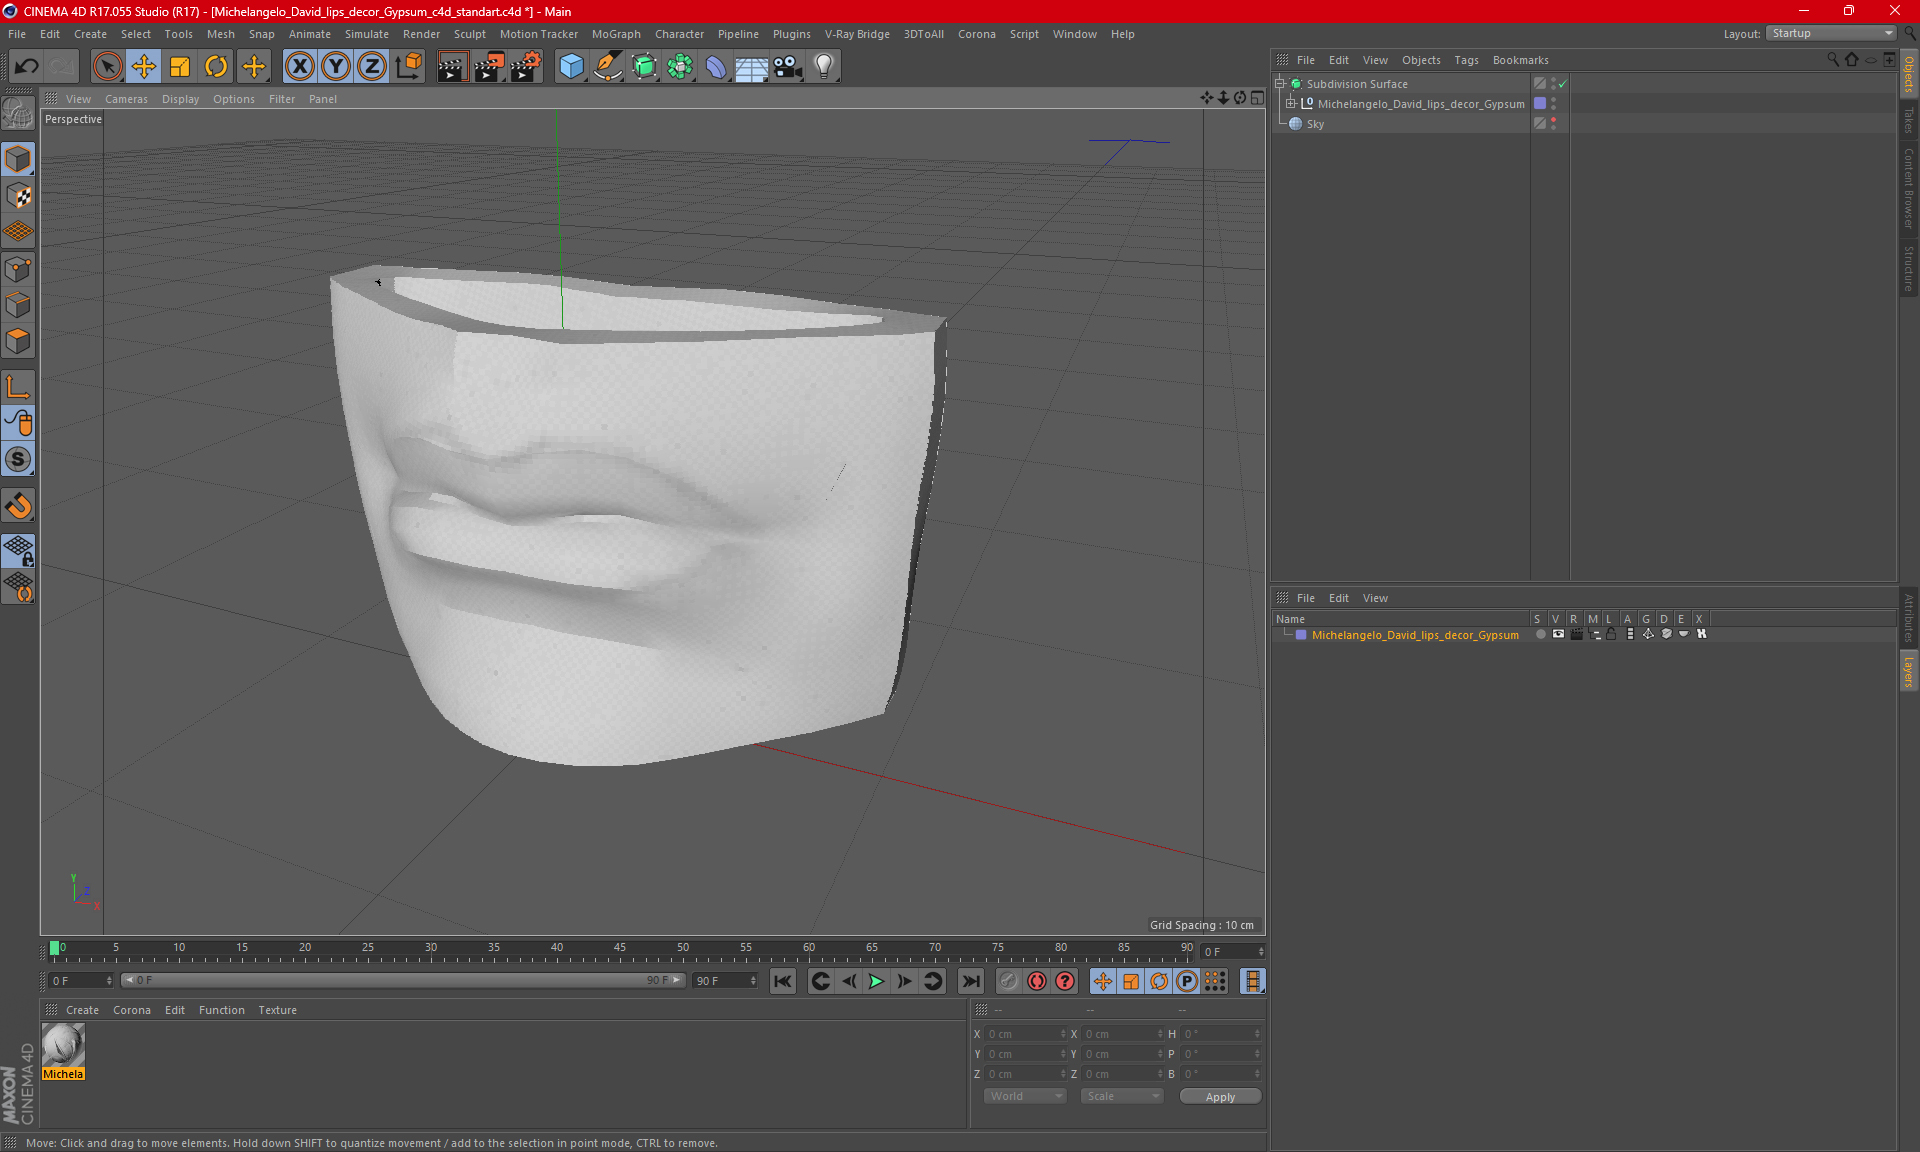The height and width of the screenshot is (1152, 1920).
Task: Activate the Rotate tool
Action: pos(216,66)
